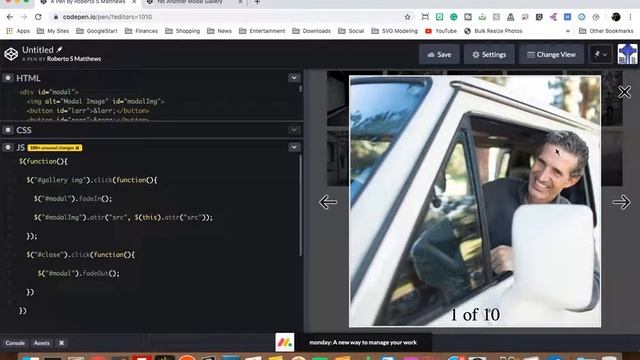Bookmark this page with the star icon
Screen dimensions: 640x360
point(407,17)
